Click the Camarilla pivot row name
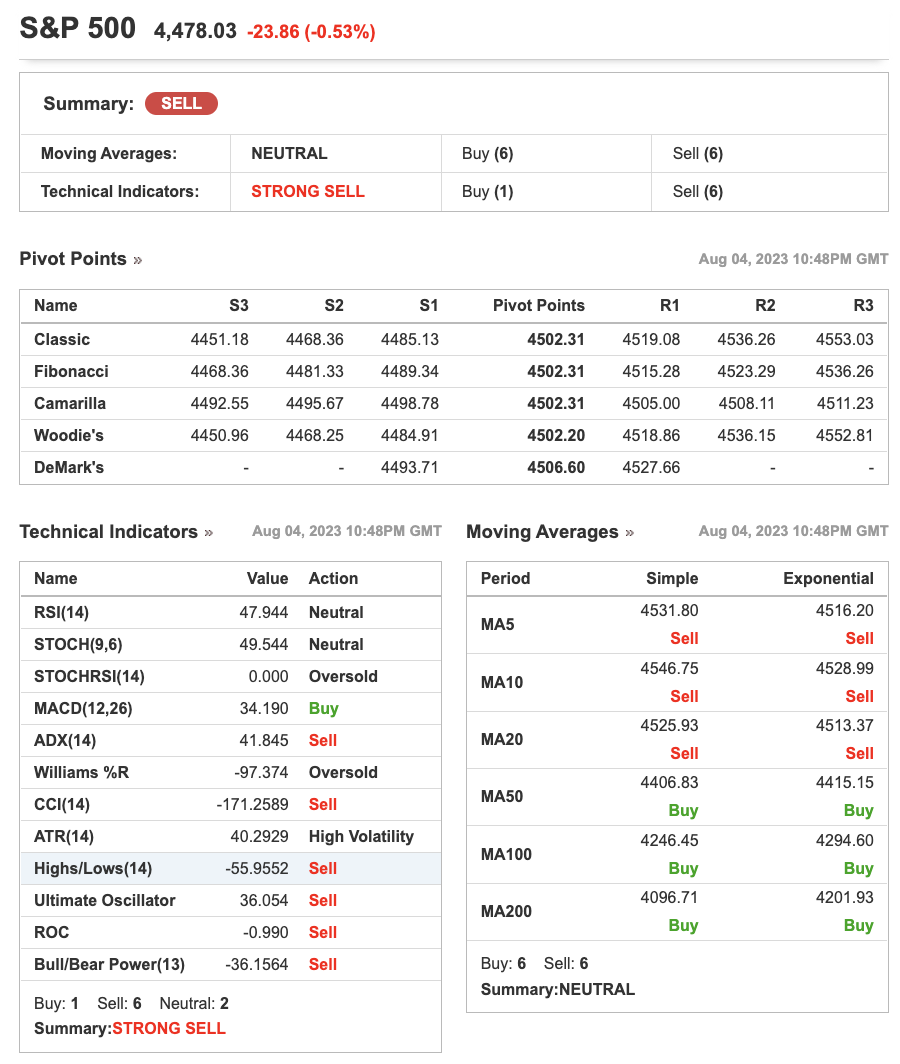This screenshot has height=1064, width=900. (x=70, y=403)
